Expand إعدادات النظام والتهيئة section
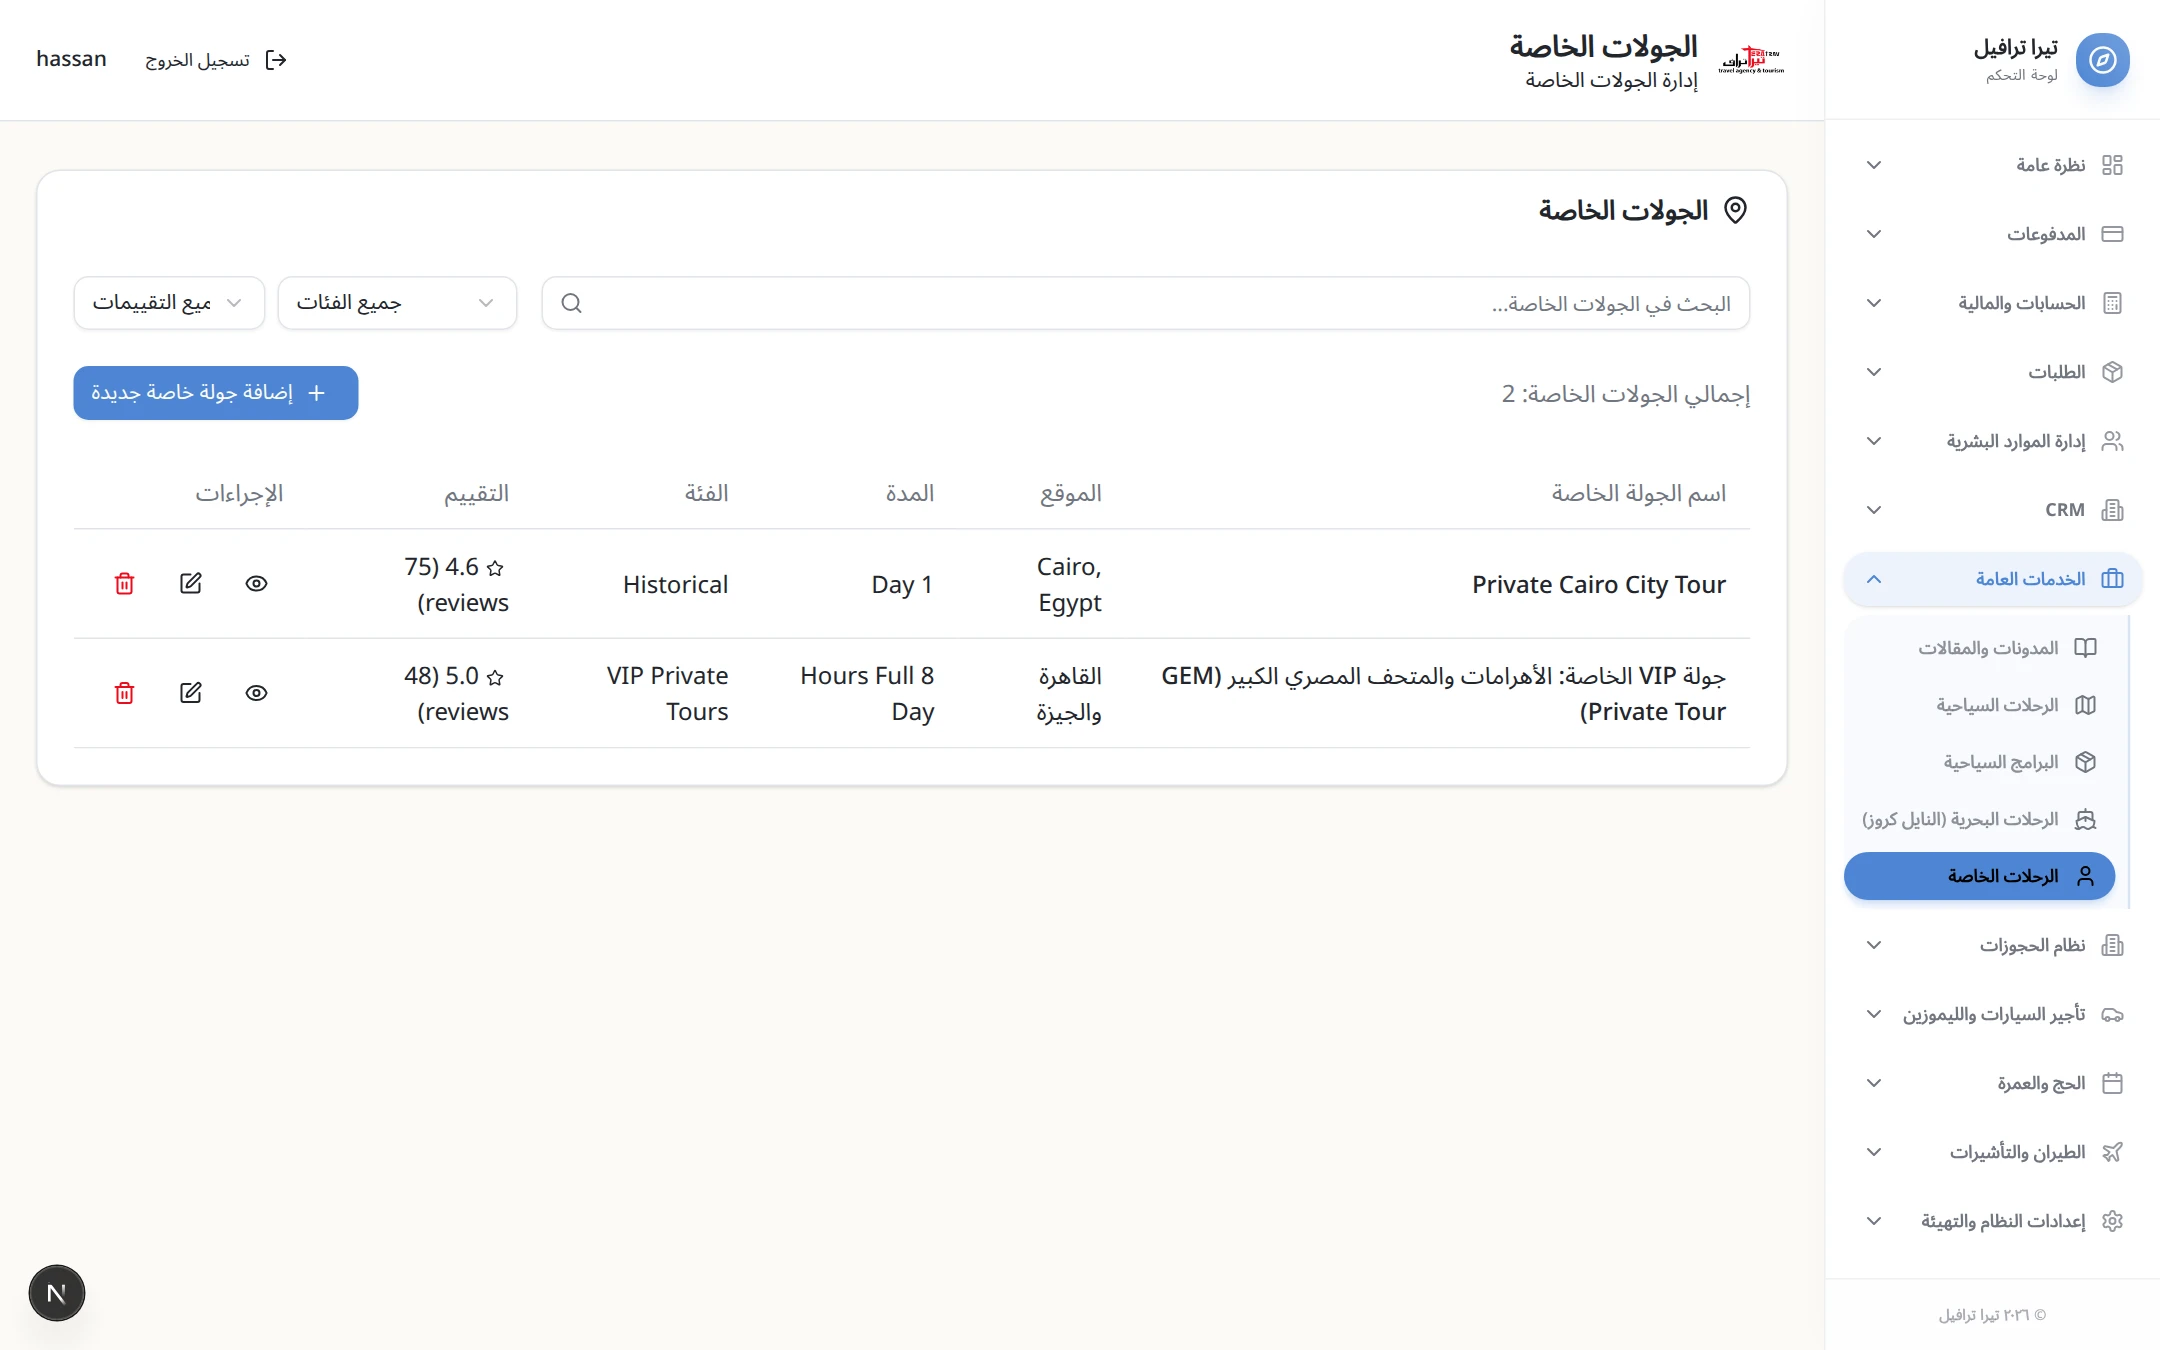The width and height of the screenshot is (2160, 1350). (x=1993, y=1221)
